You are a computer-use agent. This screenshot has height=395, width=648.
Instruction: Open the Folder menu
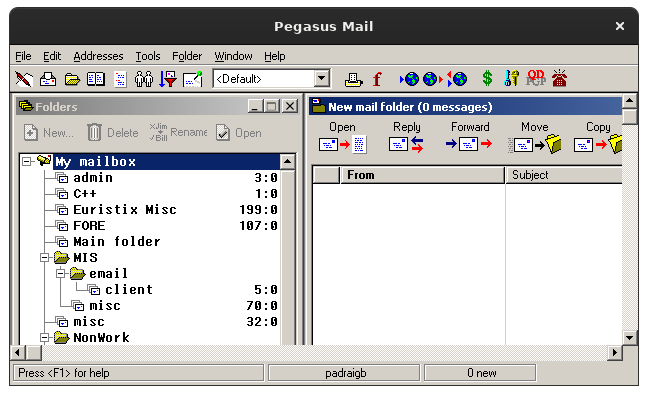coord(187,56)
